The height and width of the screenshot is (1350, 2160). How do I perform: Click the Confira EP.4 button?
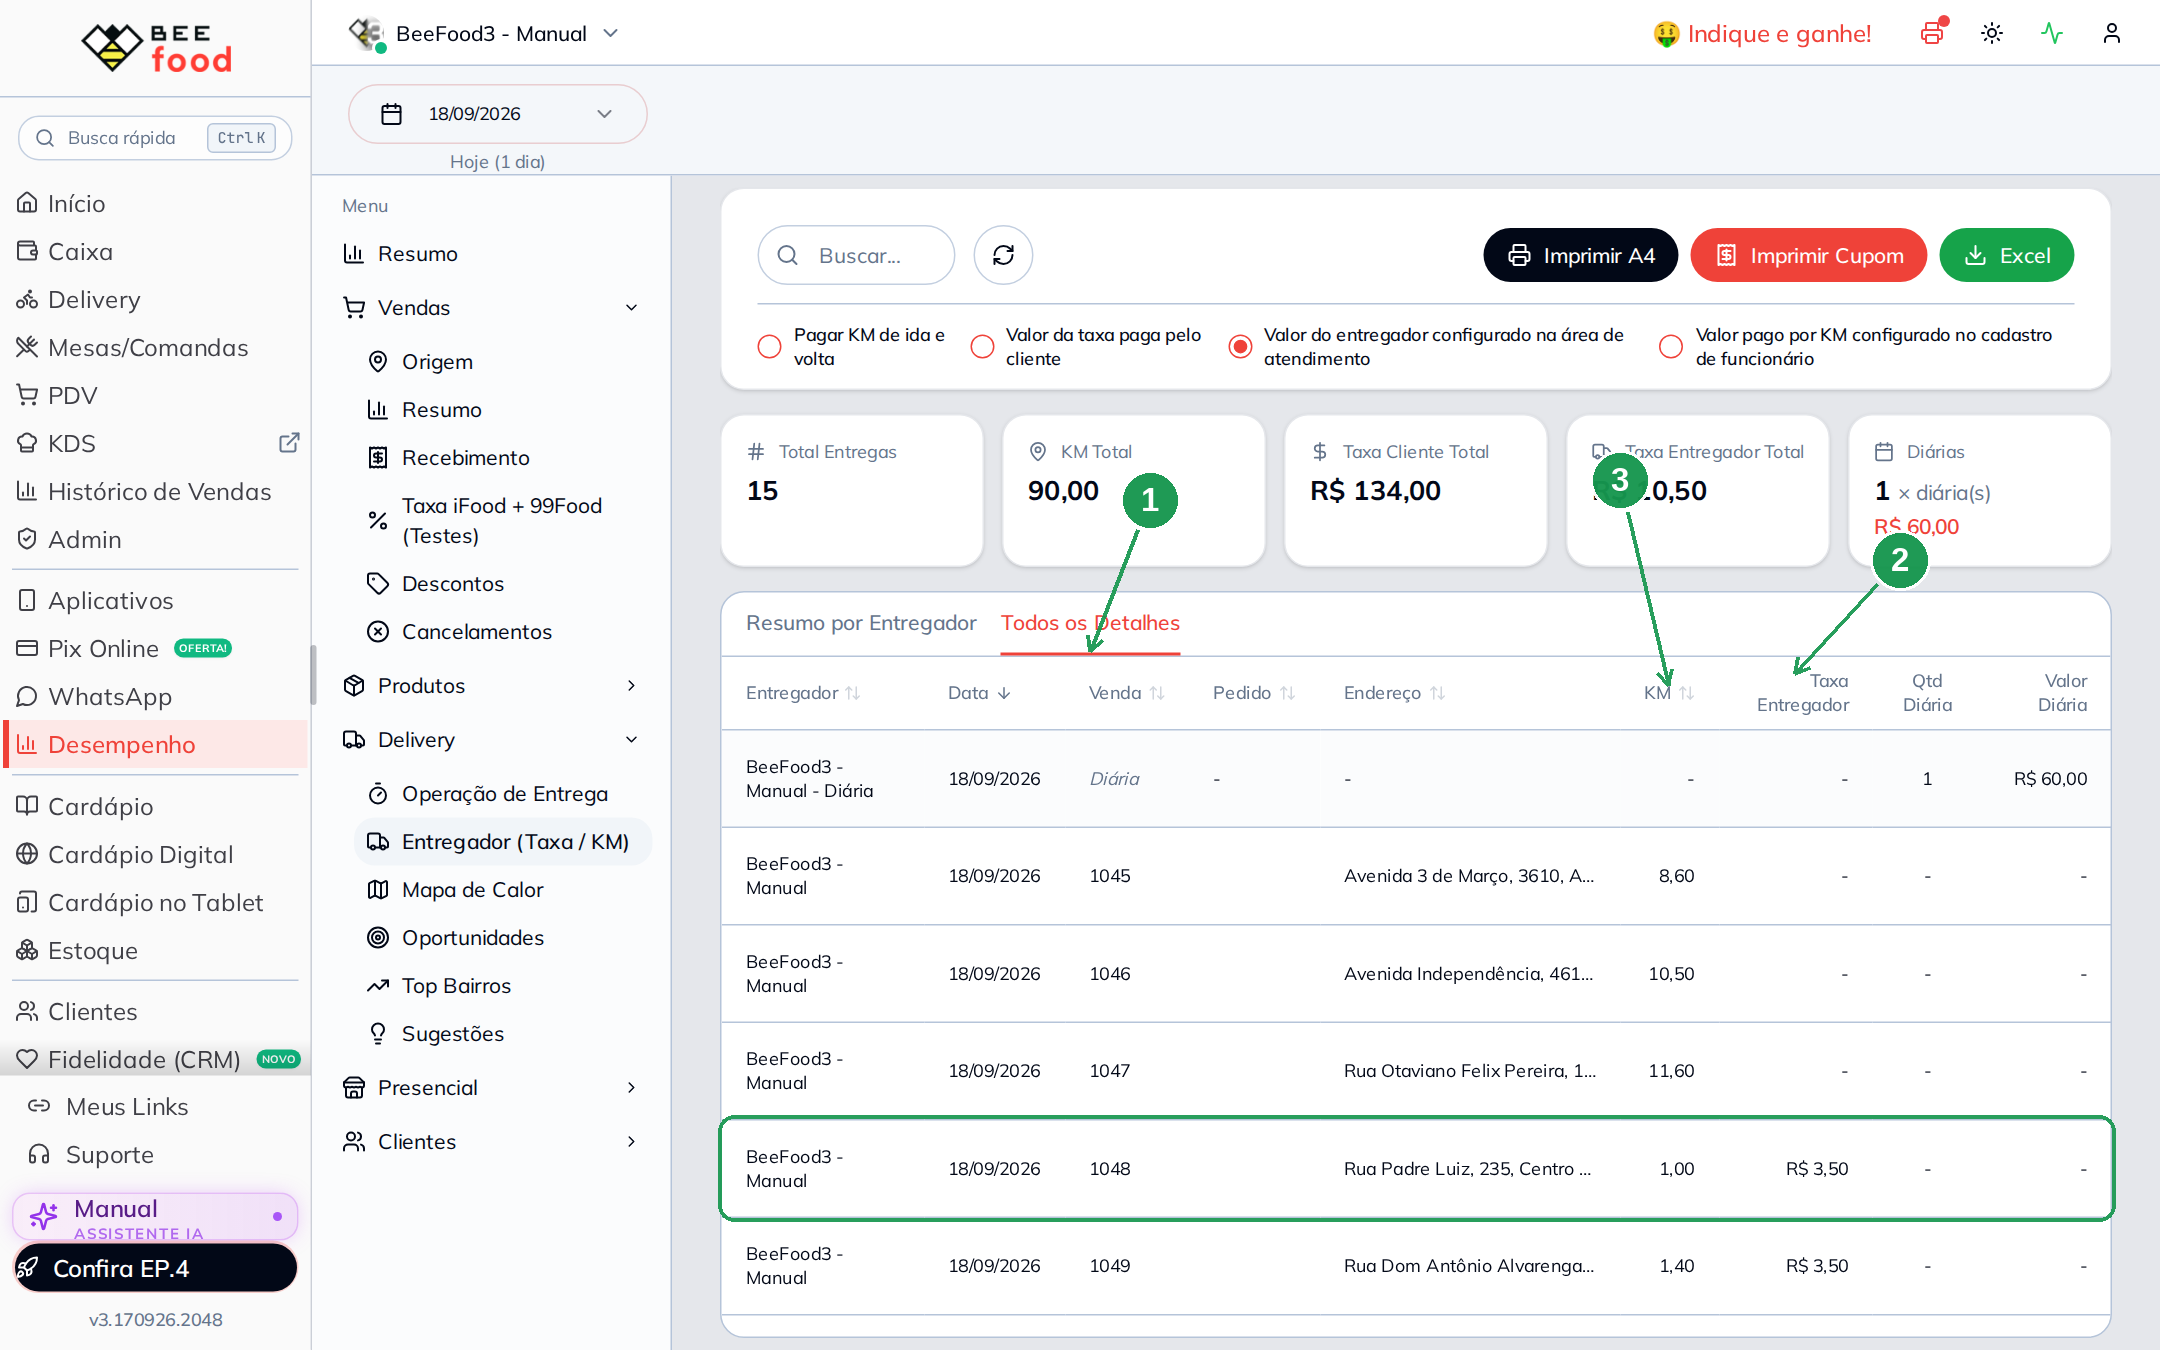pos(156,1268)
